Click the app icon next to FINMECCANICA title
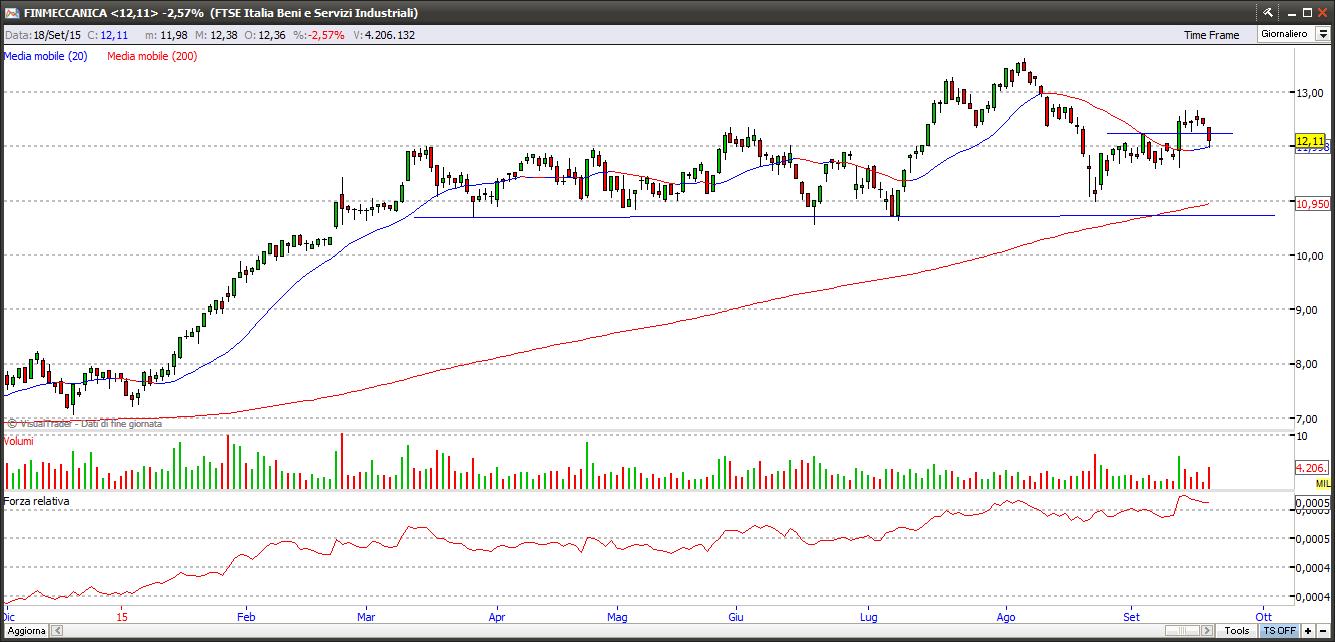This screenshot has width=1335, height=642. (11, 12)
